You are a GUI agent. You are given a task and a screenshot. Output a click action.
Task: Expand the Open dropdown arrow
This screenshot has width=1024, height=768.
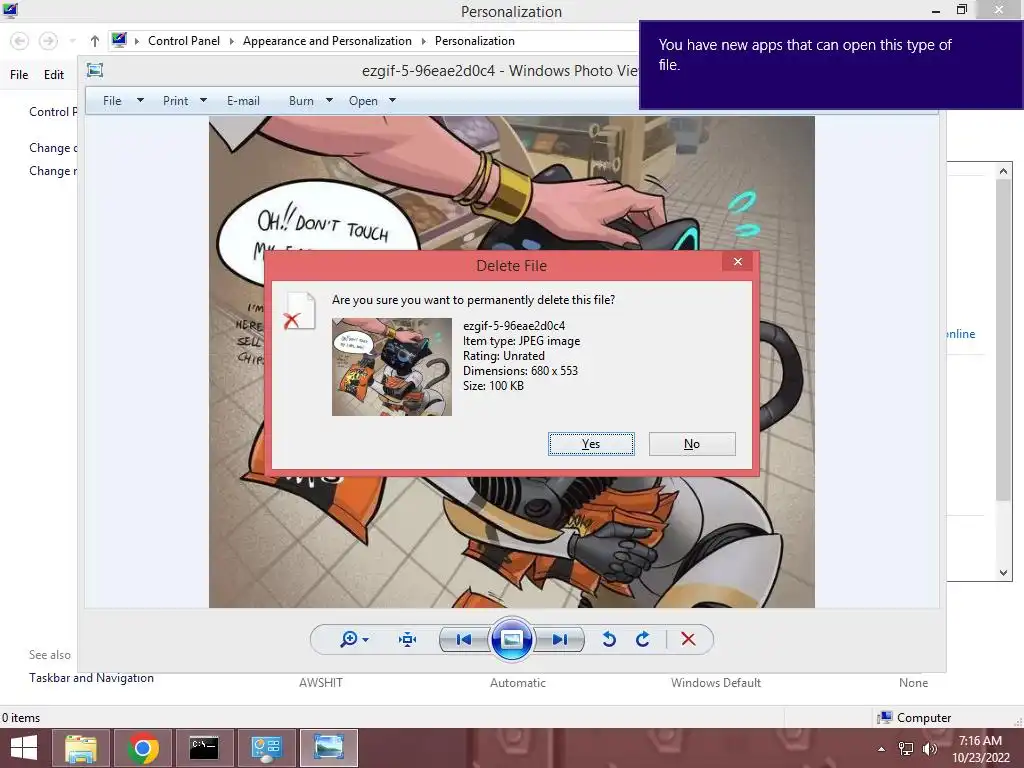click(392, 101)
